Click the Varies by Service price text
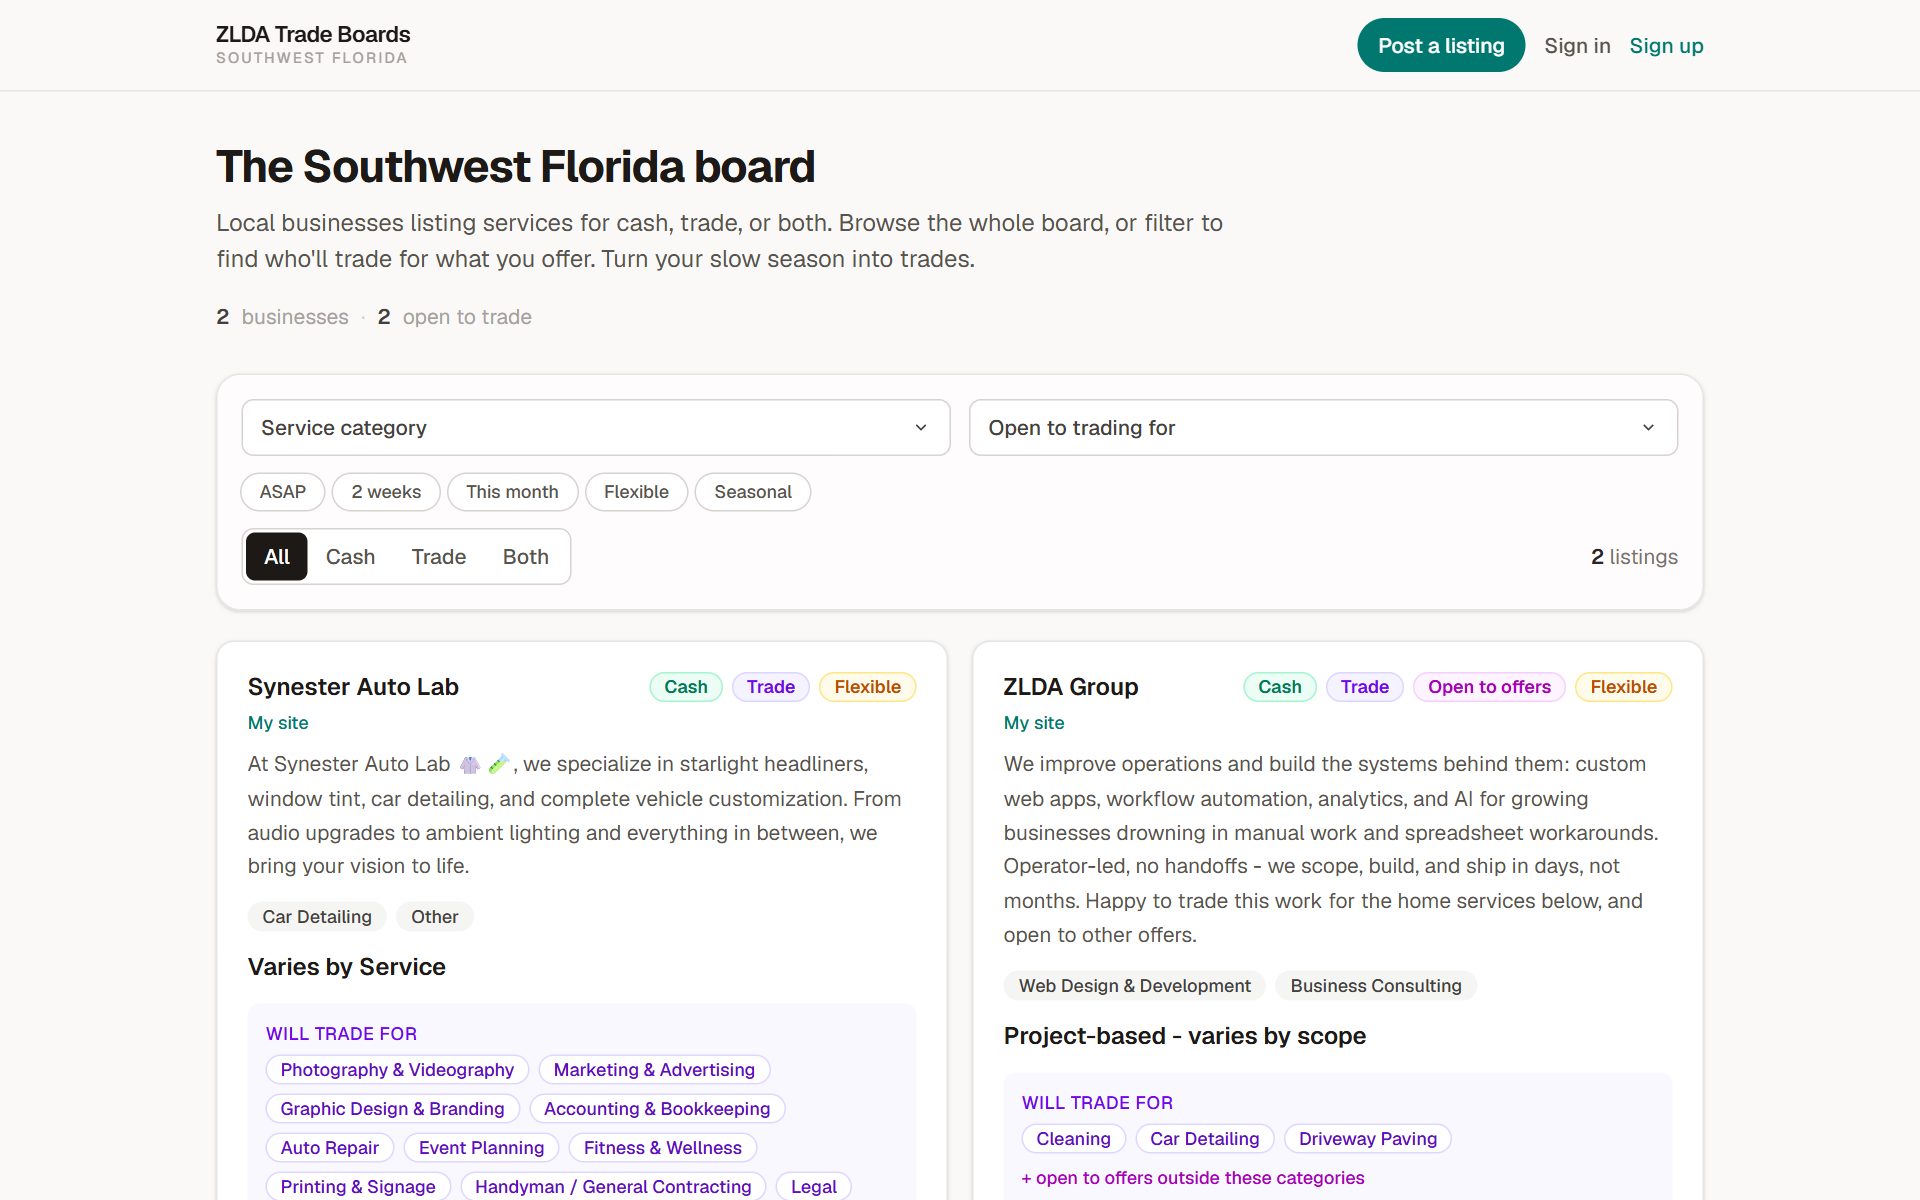 [347, 967]
